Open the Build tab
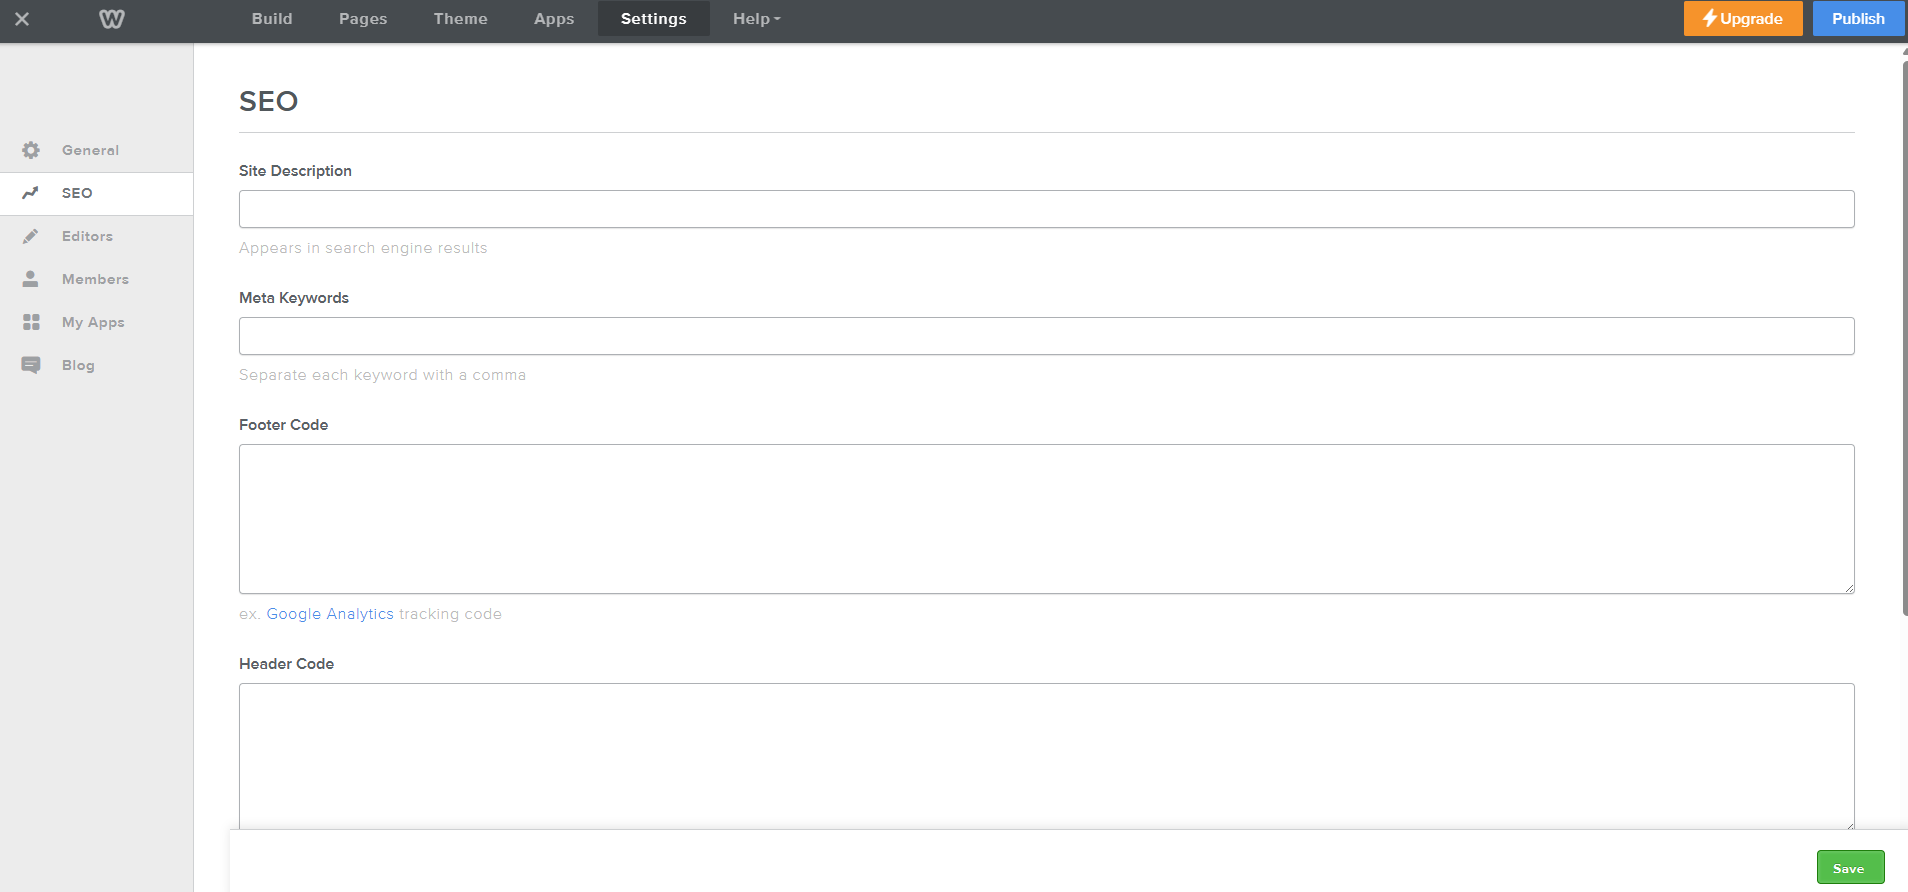The image size is (1908, 892). point(272,19)
